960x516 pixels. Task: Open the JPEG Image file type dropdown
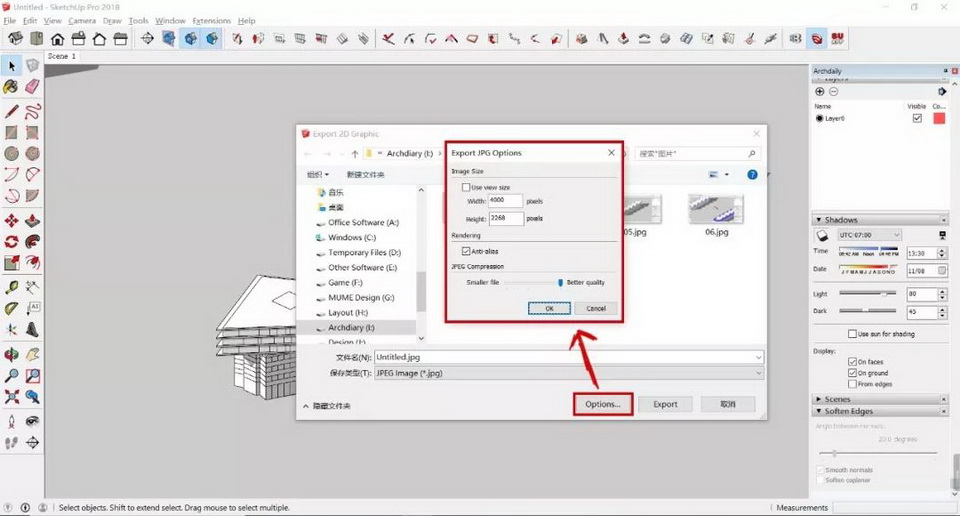point(567,373)
